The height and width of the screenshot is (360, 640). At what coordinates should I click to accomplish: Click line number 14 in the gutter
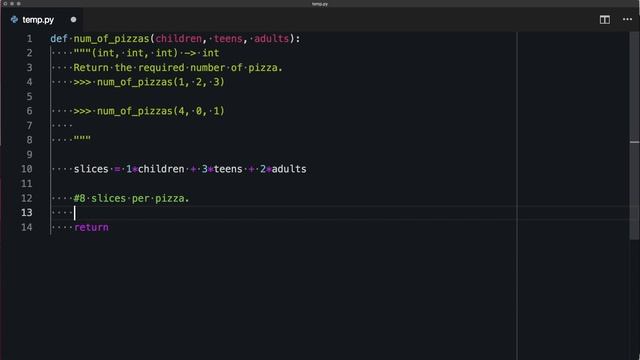(x=27, y=227)
